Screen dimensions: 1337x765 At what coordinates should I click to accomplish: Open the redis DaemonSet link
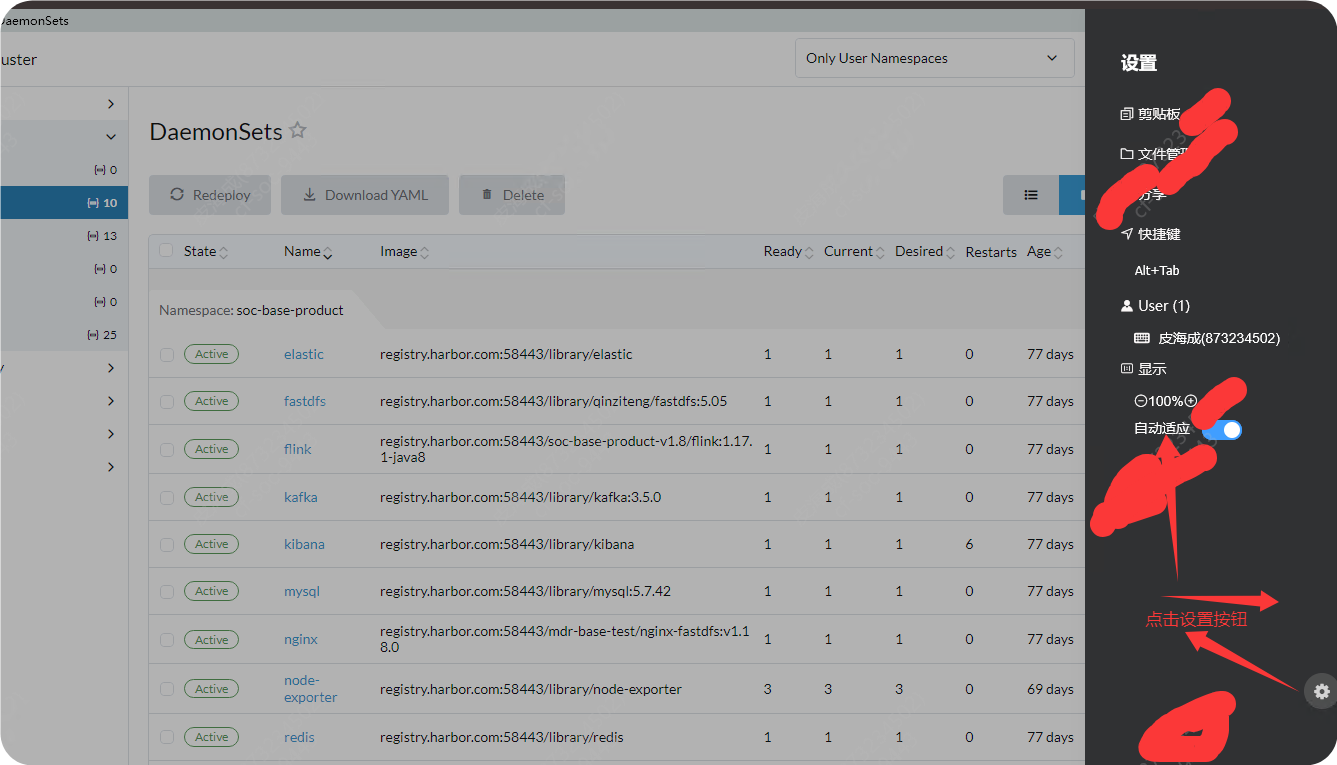299,737
